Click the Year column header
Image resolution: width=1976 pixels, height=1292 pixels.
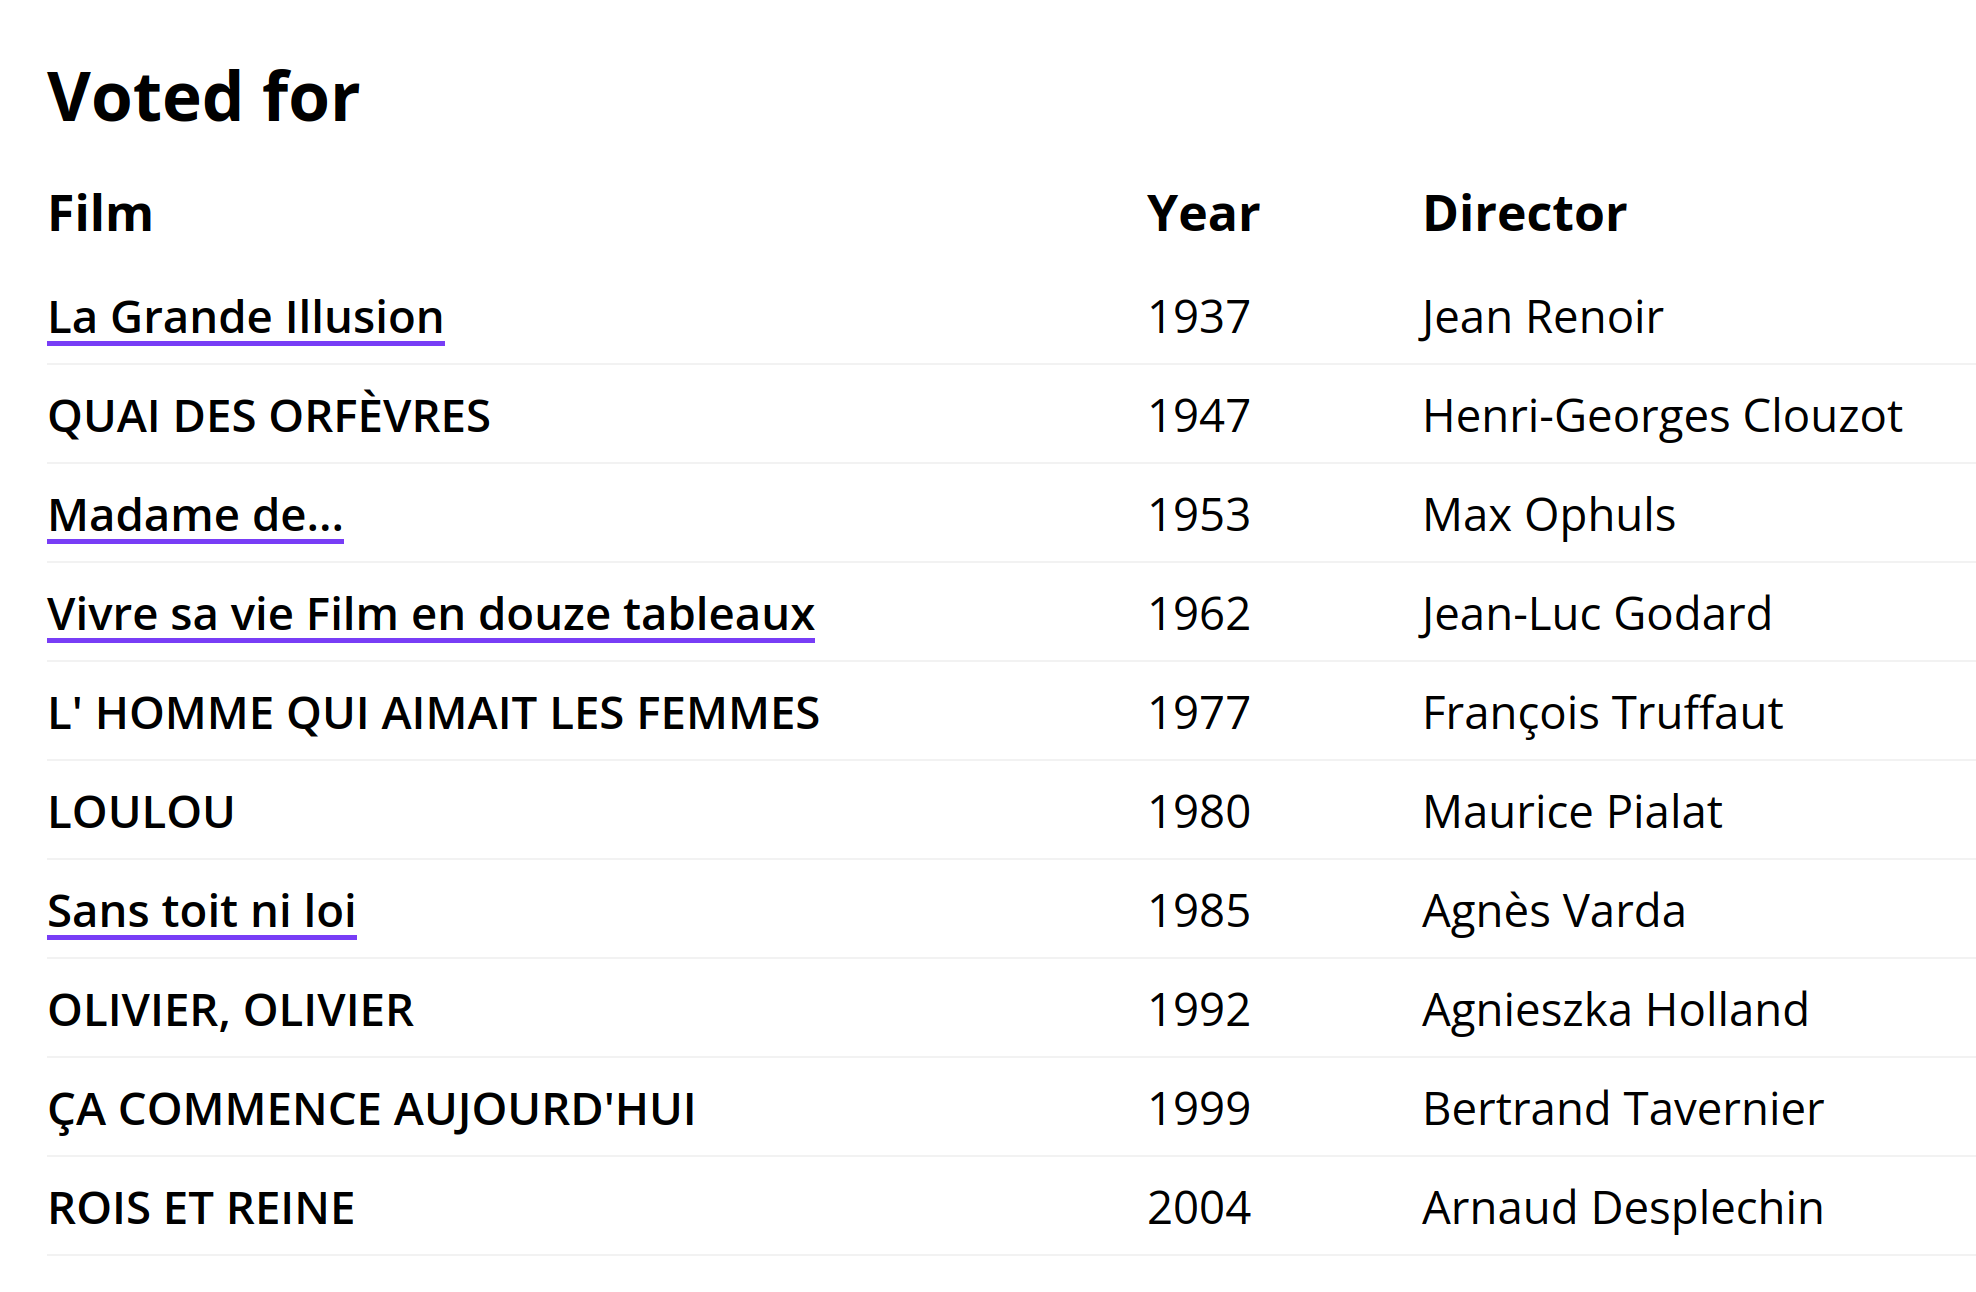coord(1203,213)
